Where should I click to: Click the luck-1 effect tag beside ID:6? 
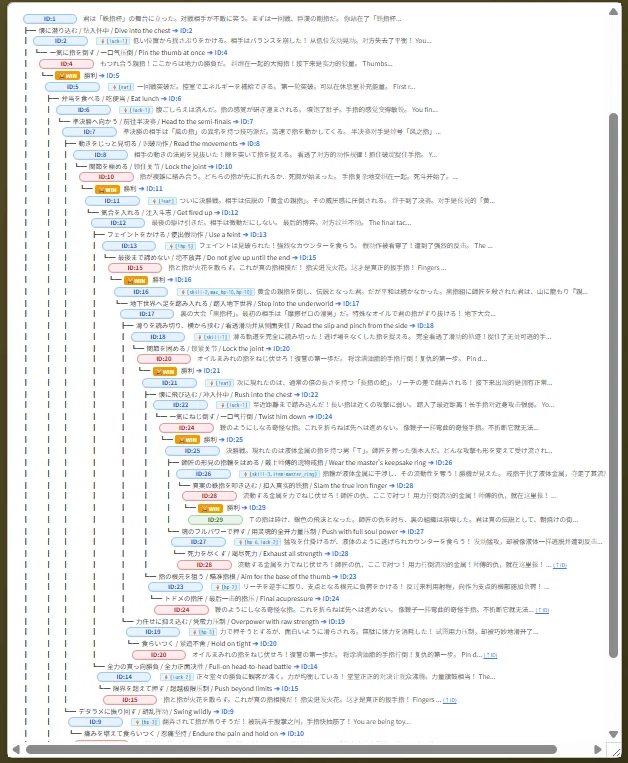[x=136, y=110]
